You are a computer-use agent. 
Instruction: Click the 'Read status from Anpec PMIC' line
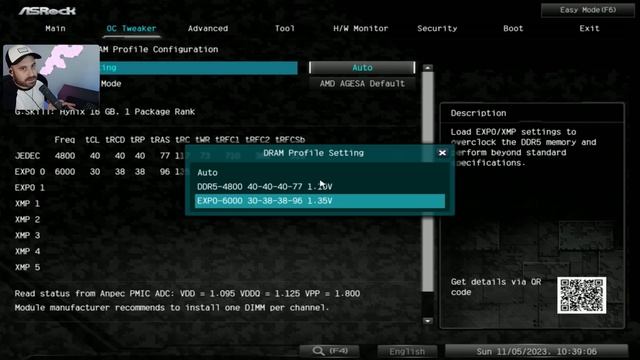[187, 293]
